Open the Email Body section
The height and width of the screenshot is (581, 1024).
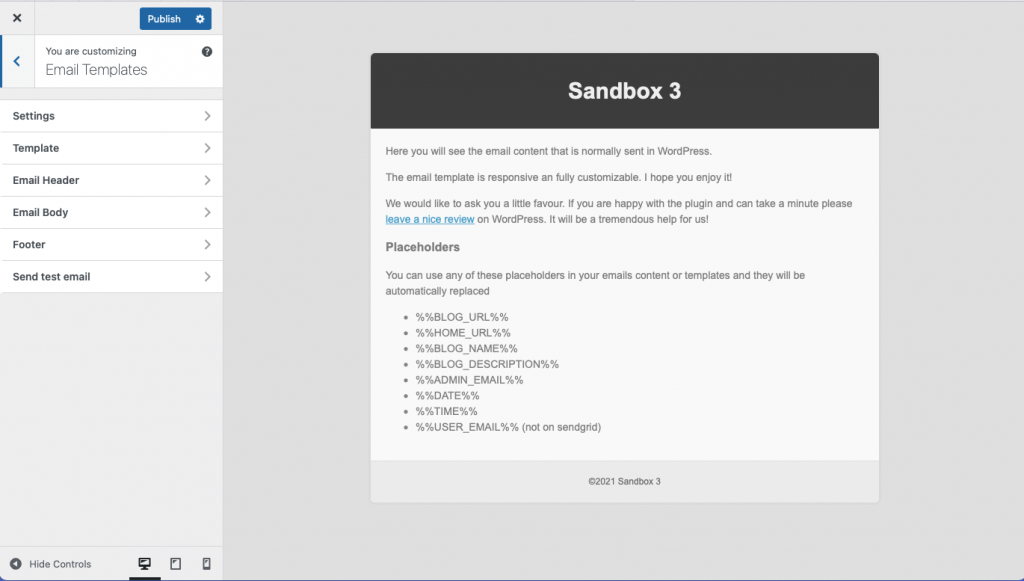(112, 212)
